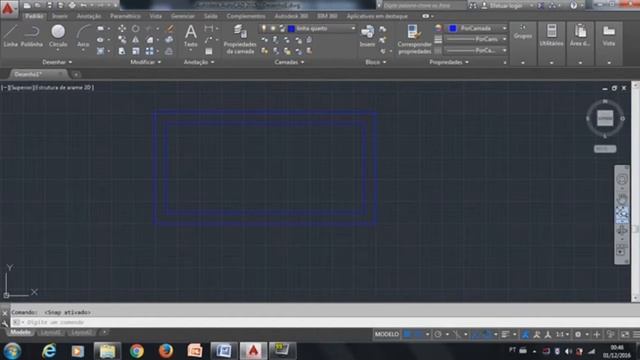Toggle lineweight display in status bar
640x360 pixels.
505,334
